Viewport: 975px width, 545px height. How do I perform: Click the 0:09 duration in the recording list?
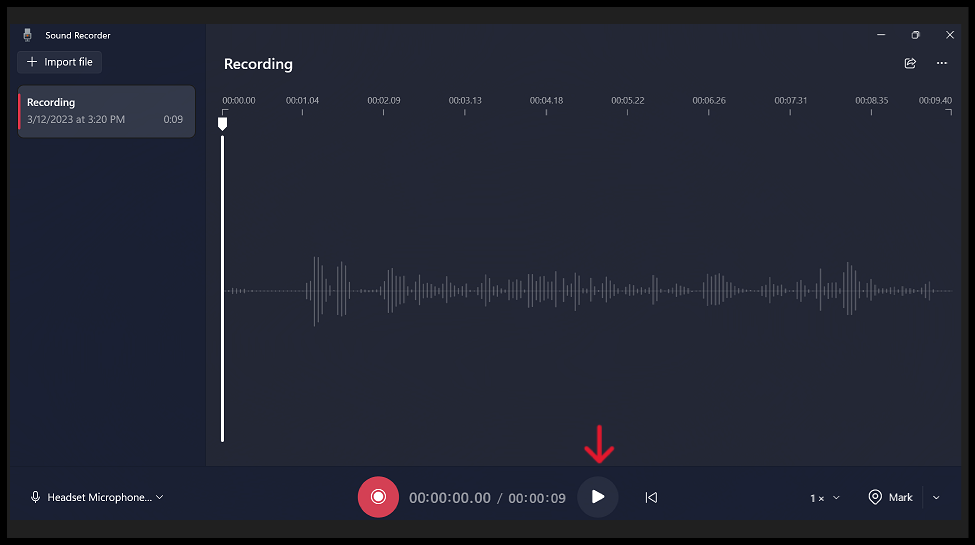pyautogui.click(x=173, y=119)
